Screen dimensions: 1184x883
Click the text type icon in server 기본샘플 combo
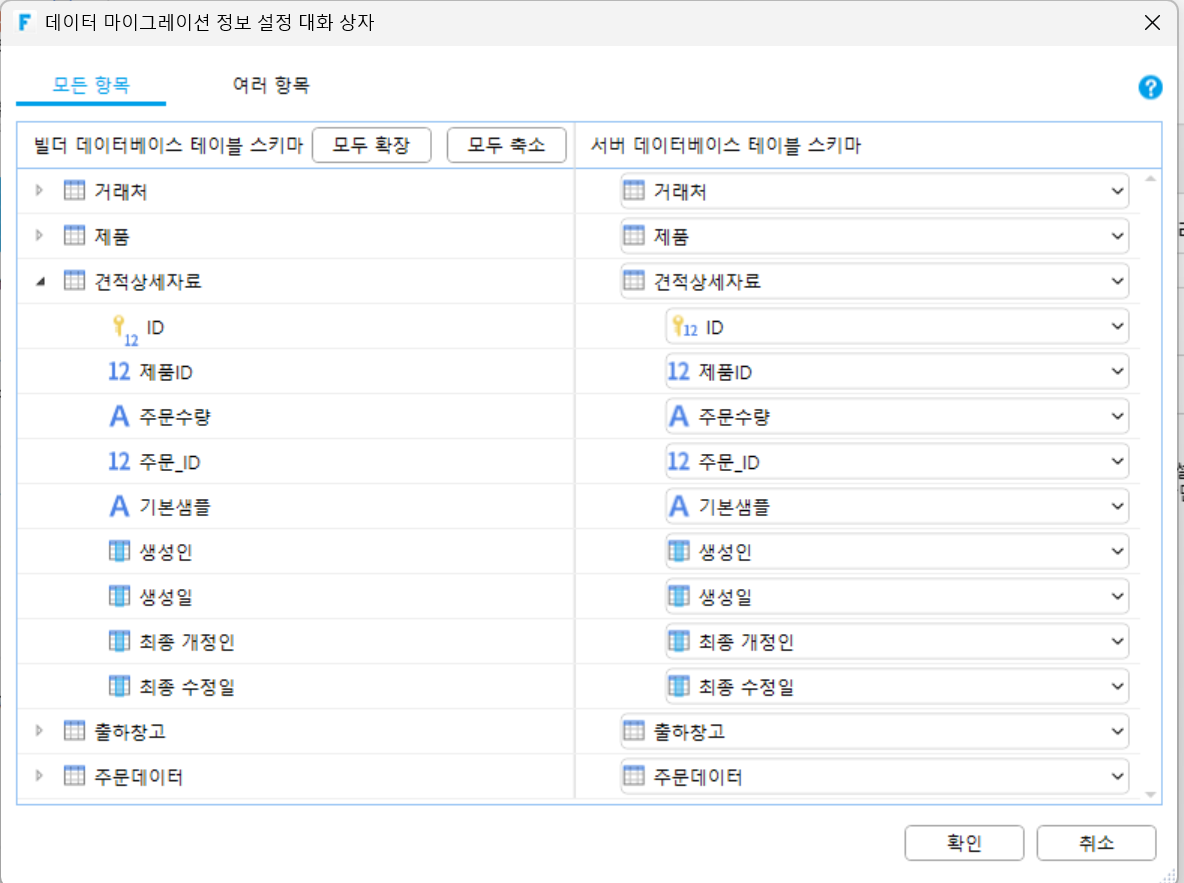click(x=679, y=506)
